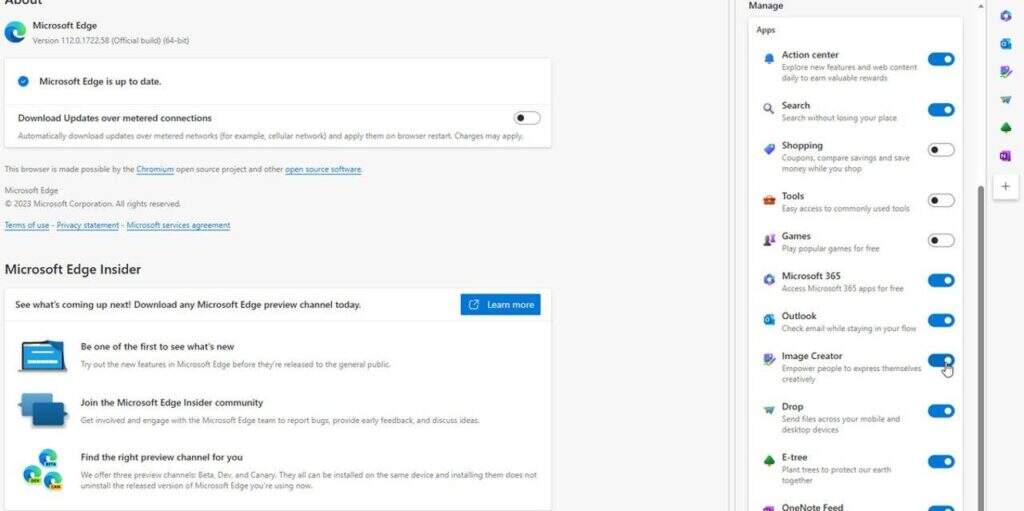
Task: Click the Learn more button
Action: pos(500,305)
